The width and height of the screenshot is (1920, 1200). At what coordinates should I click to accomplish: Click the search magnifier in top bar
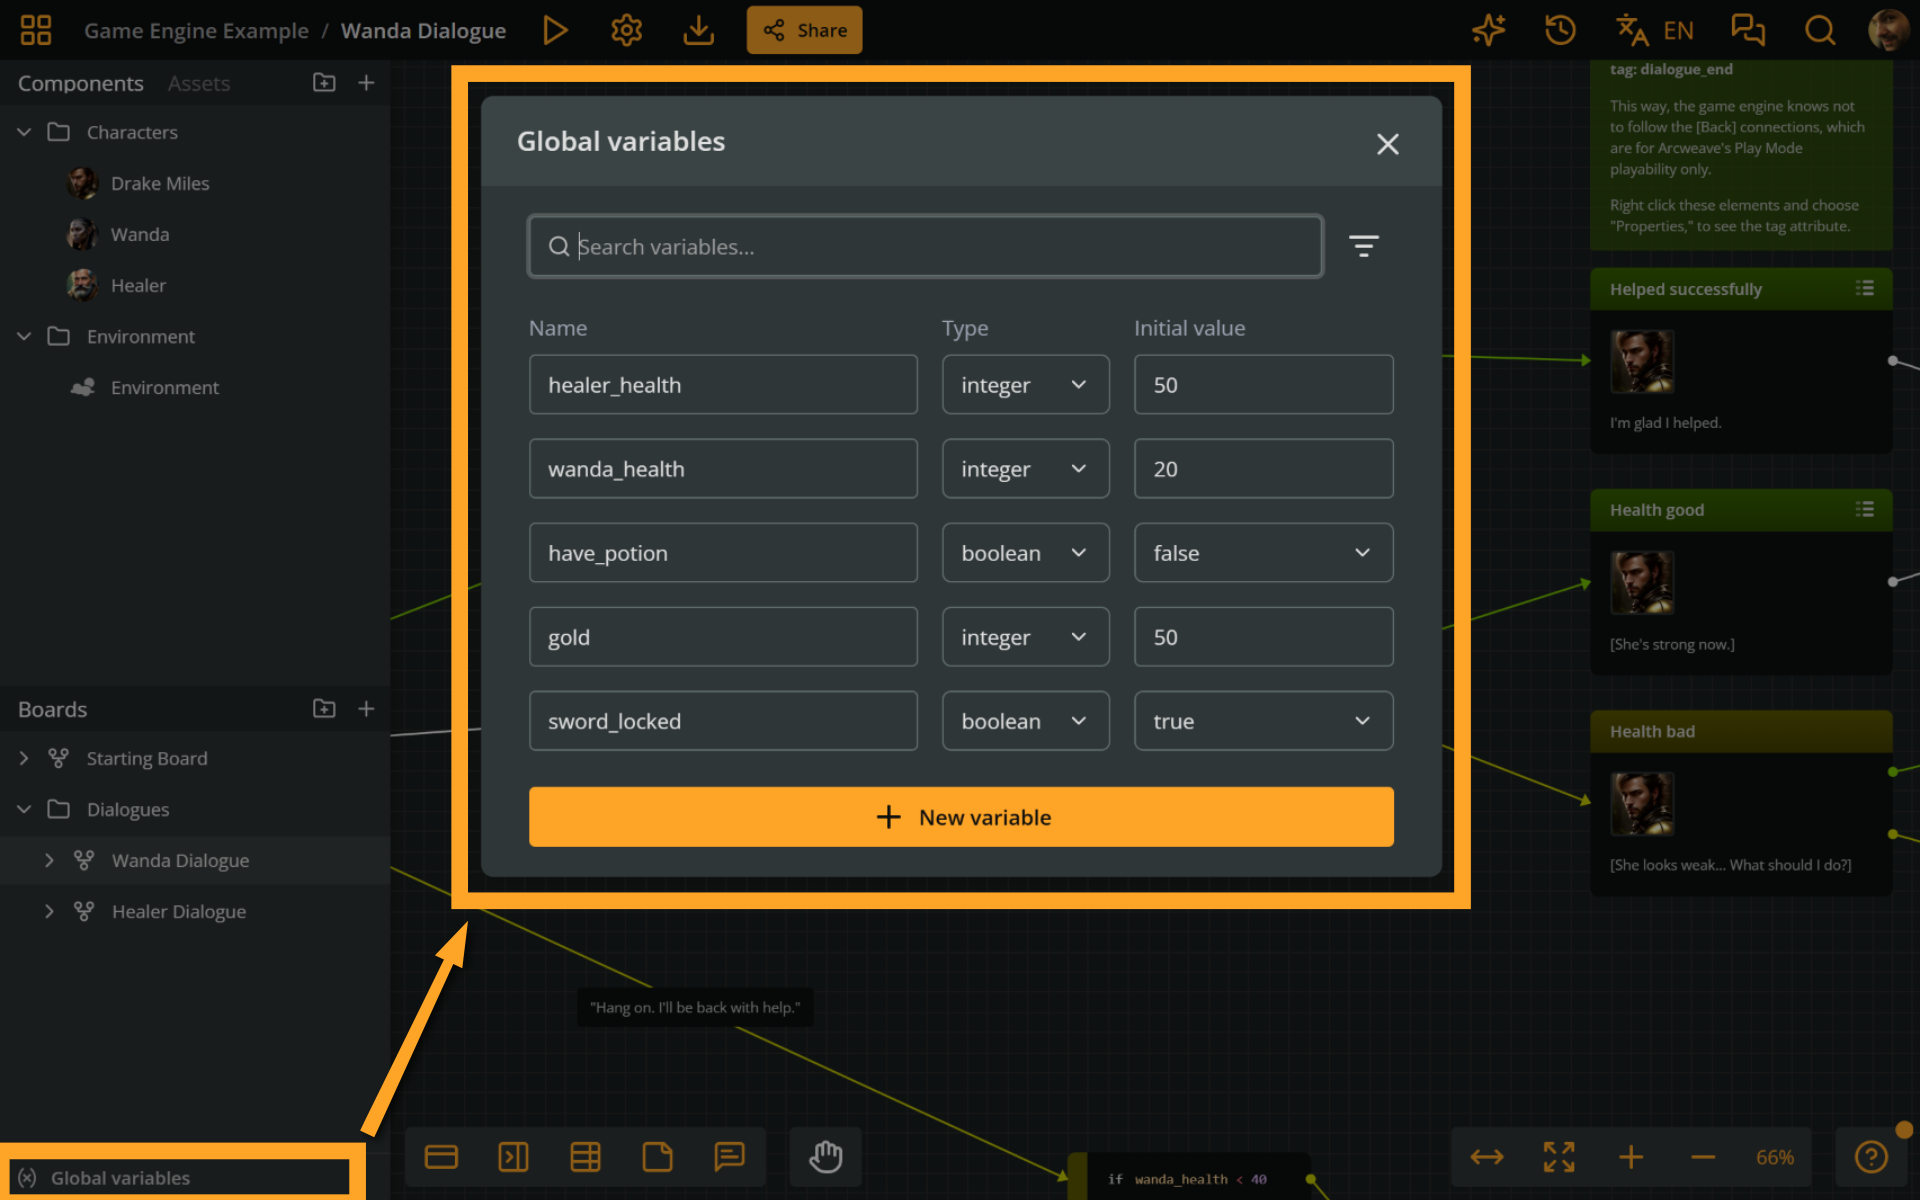pos(1820,30)
